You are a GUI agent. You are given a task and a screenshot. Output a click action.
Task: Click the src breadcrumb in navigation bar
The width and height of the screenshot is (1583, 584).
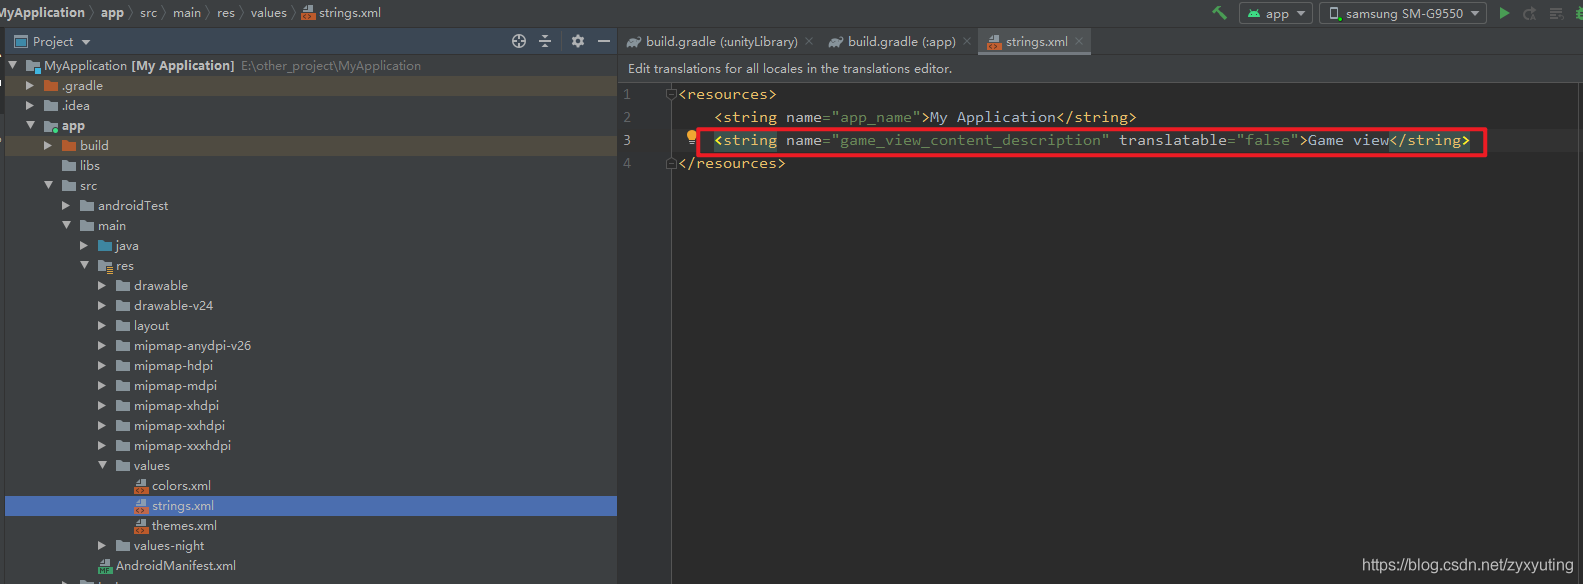click(x=148, y=12)
